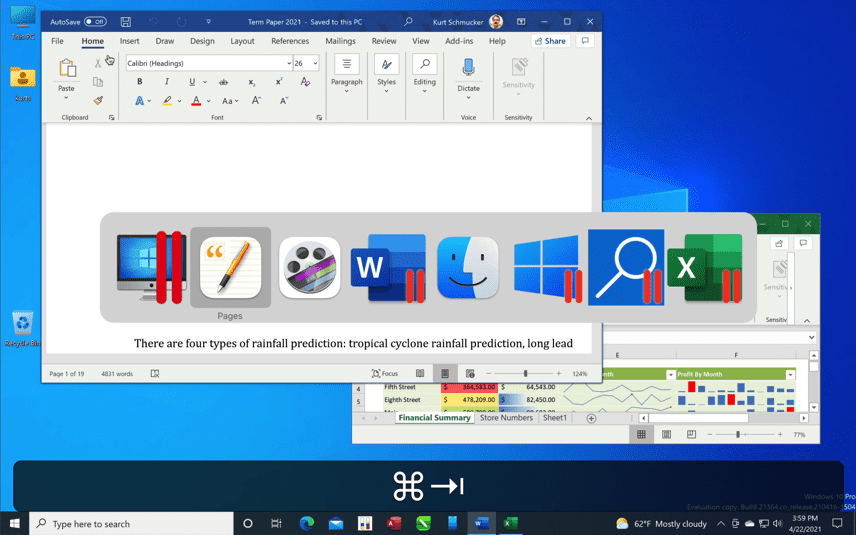The image size is (856, 535).
Task: Toggle AutoSave switch in Word
Action: point(95,22)
